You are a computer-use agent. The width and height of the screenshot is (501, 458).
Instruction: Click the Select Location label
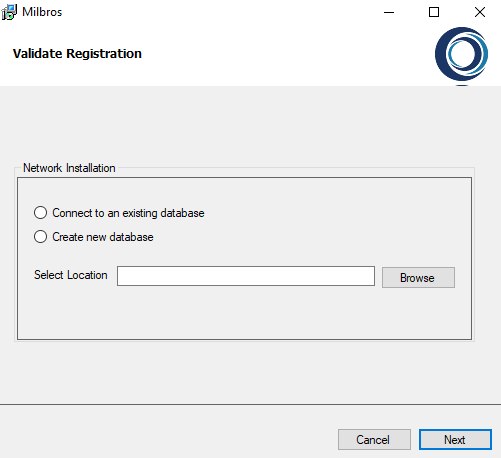[71, 275]
